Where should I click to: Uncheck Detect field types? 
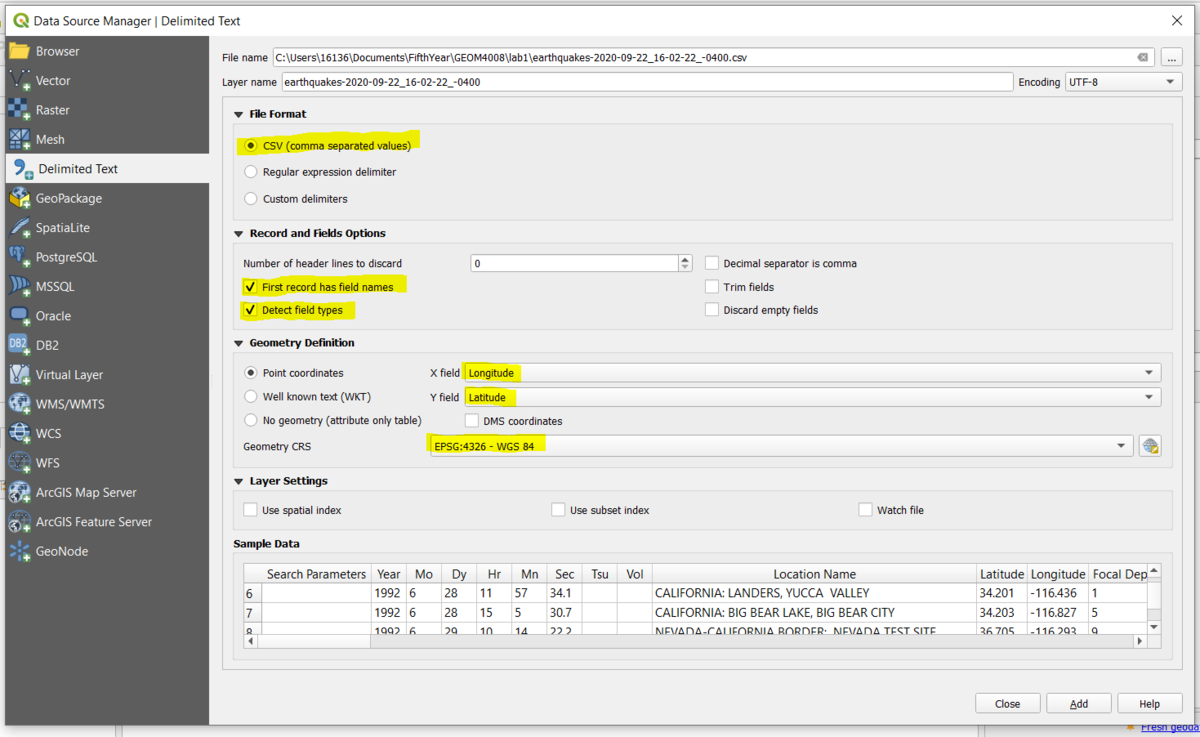[250, 310]
